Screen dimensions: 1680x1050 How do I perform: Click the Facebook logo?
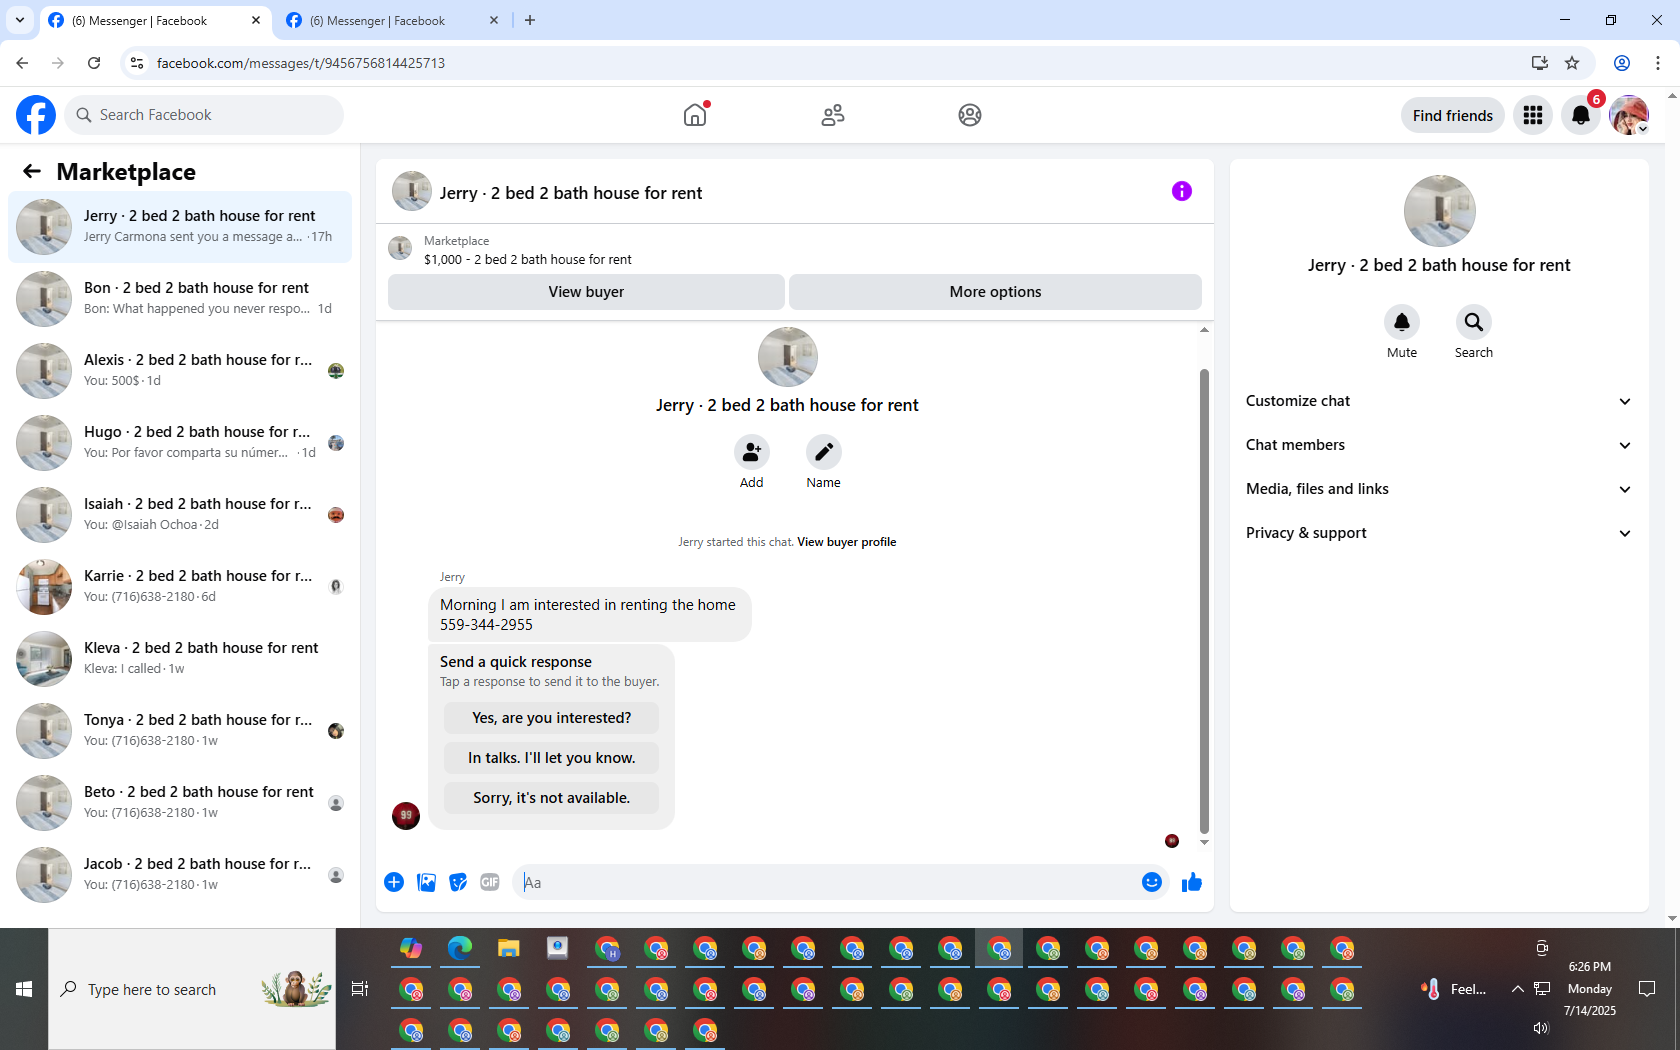pyautogui.click(x=36, y=115)
